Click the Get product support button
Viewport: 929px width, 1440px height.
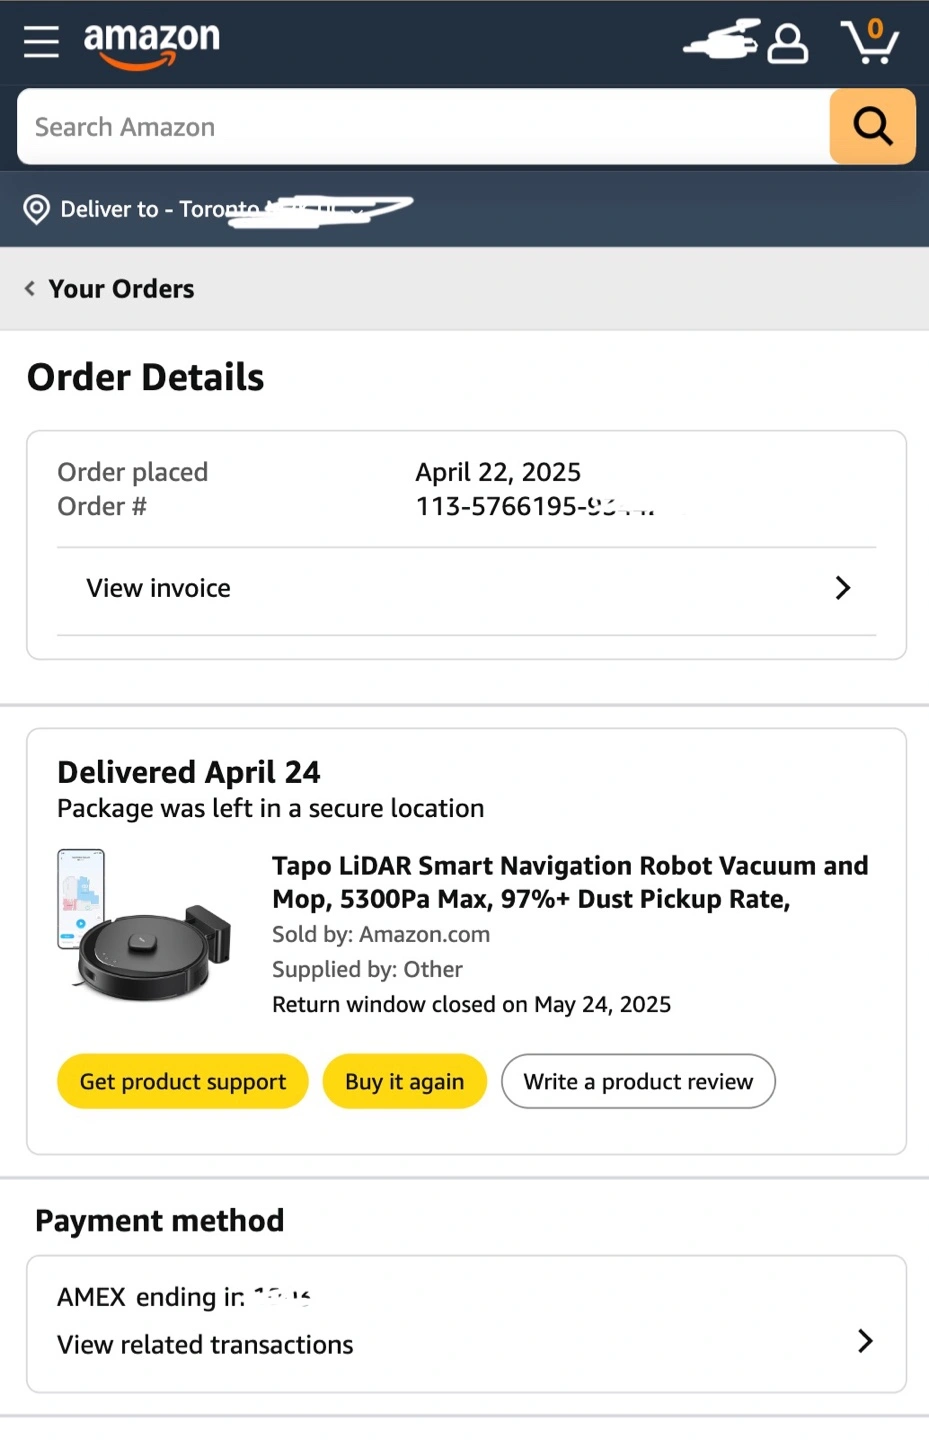pyautogui.click(x=182, y=1081)
